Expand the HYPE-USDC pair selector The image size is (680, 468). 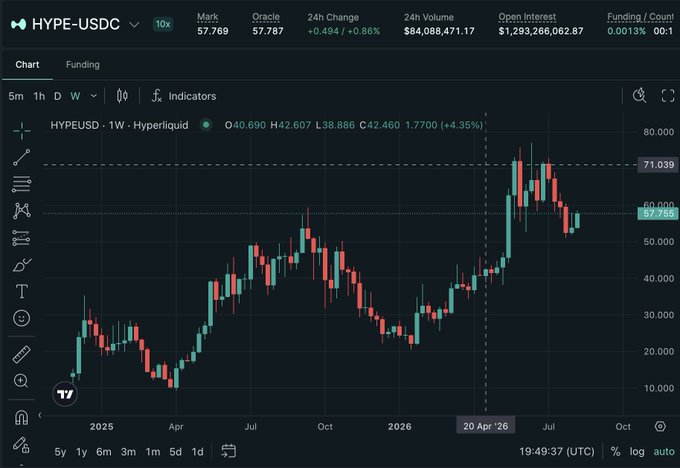point(134,25)
